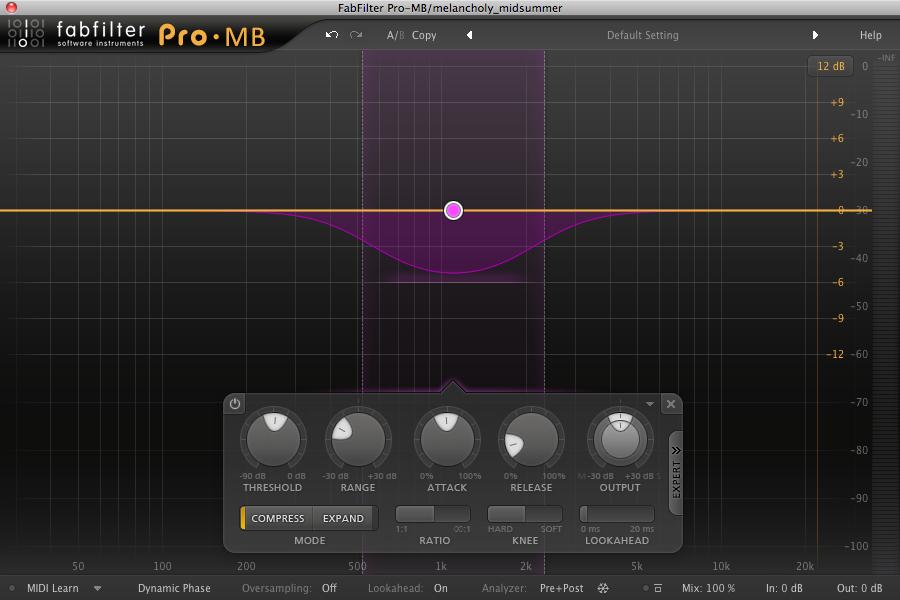Go to the next preset with right arrow
900x600 pixels.
[815, 35]
